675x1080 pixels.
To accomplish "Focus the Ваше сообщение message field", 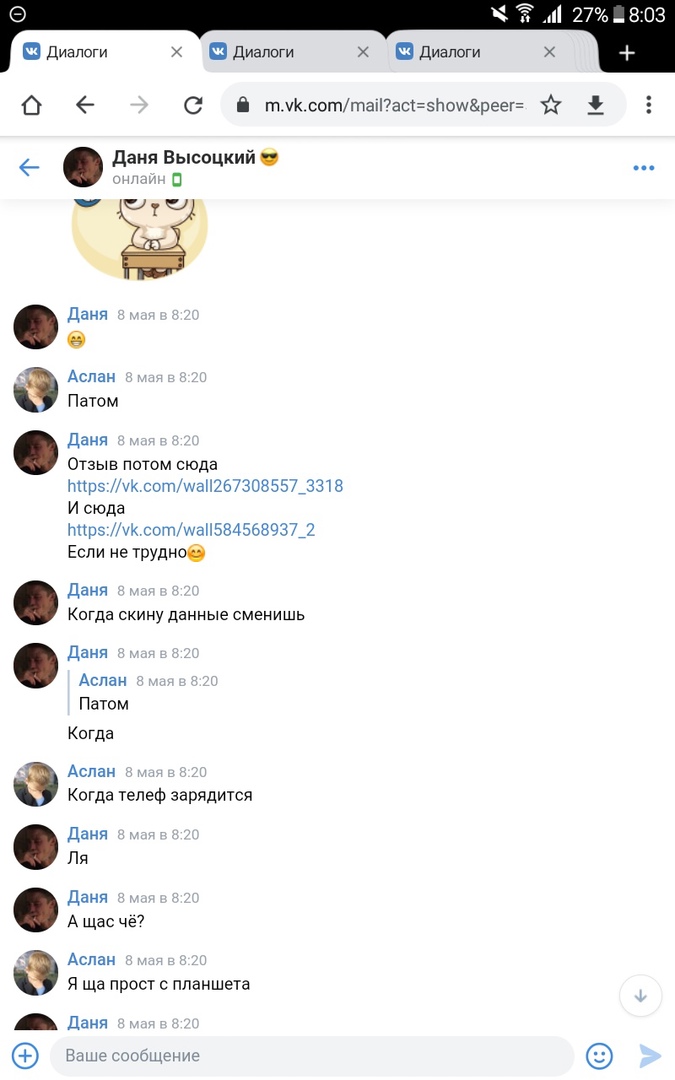I will (x=312, y=1056).
